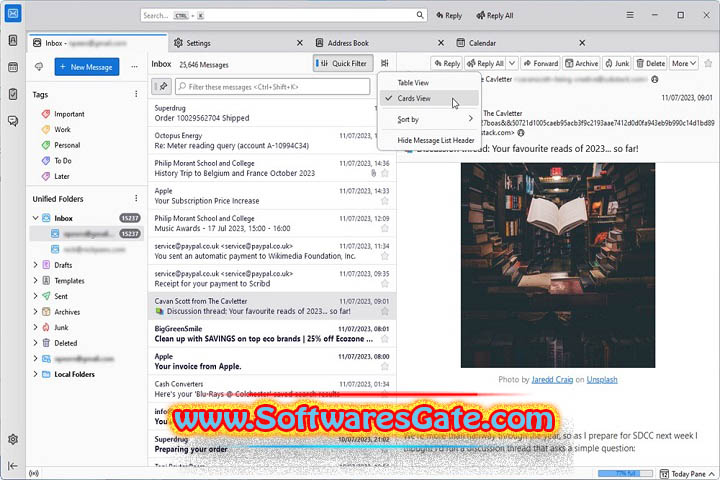Open the Address Book space icon
This screenshot has width=720, height=480.
click(x=13, y=40)
